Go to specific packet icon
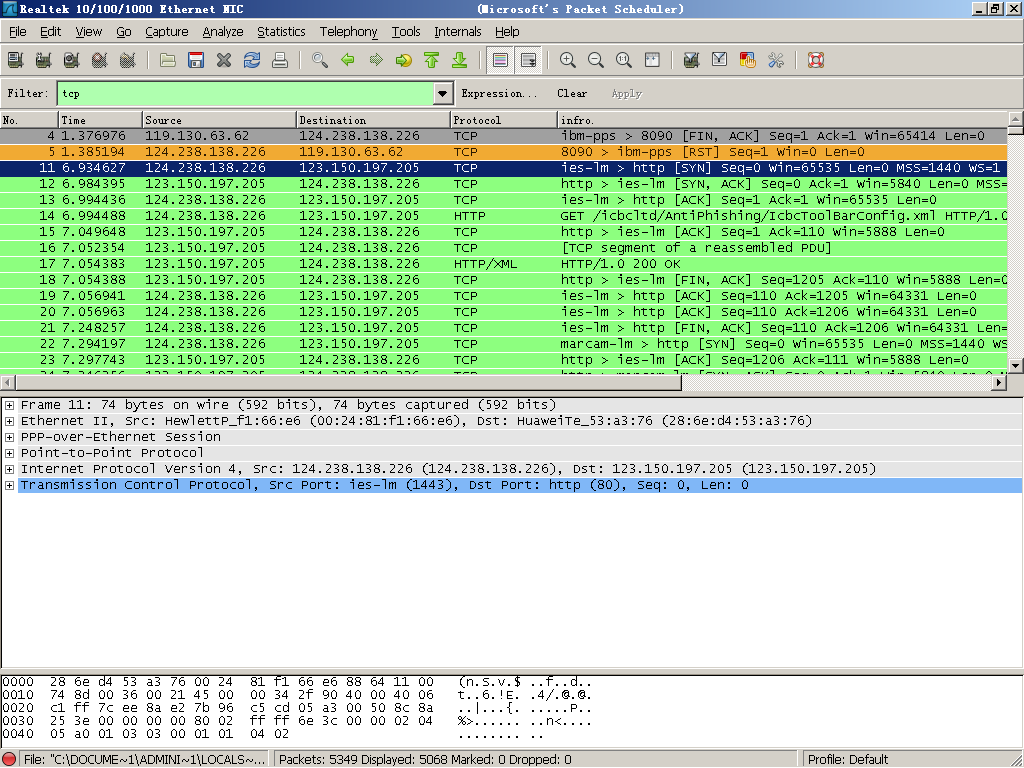 pyautogui.click(x=404, y=61)
